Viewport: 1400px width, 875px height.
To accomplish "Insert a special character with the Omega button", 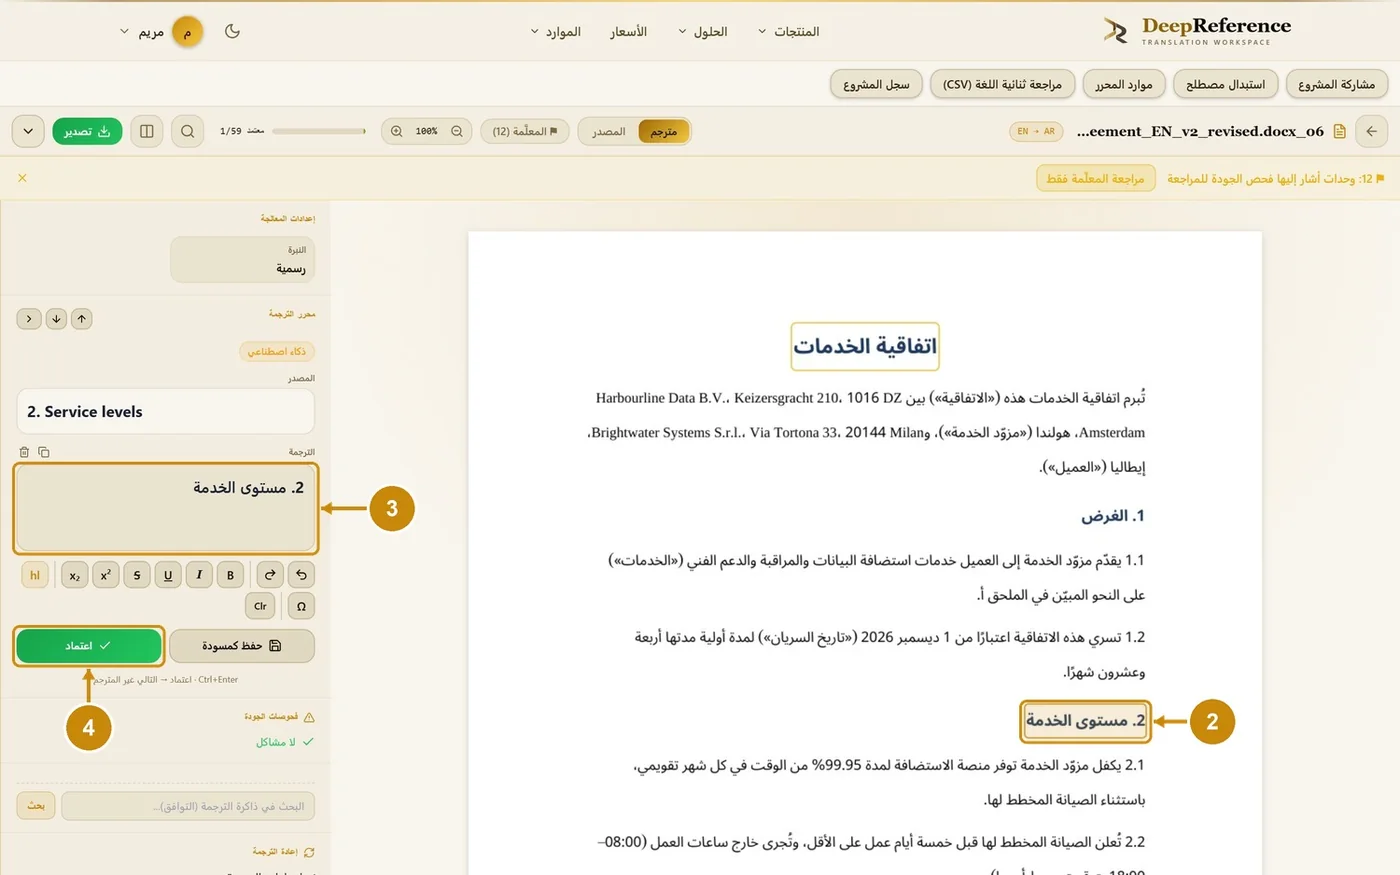I will coord(301,606).
